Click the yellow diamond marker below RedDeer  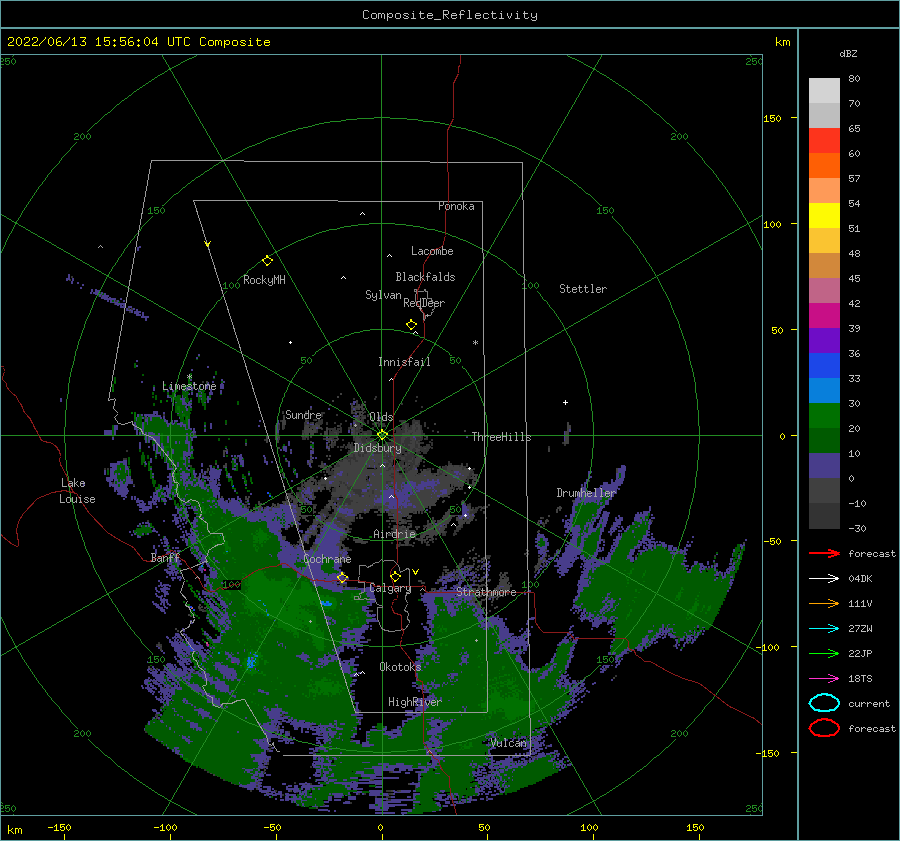click(x=411, y=325)
